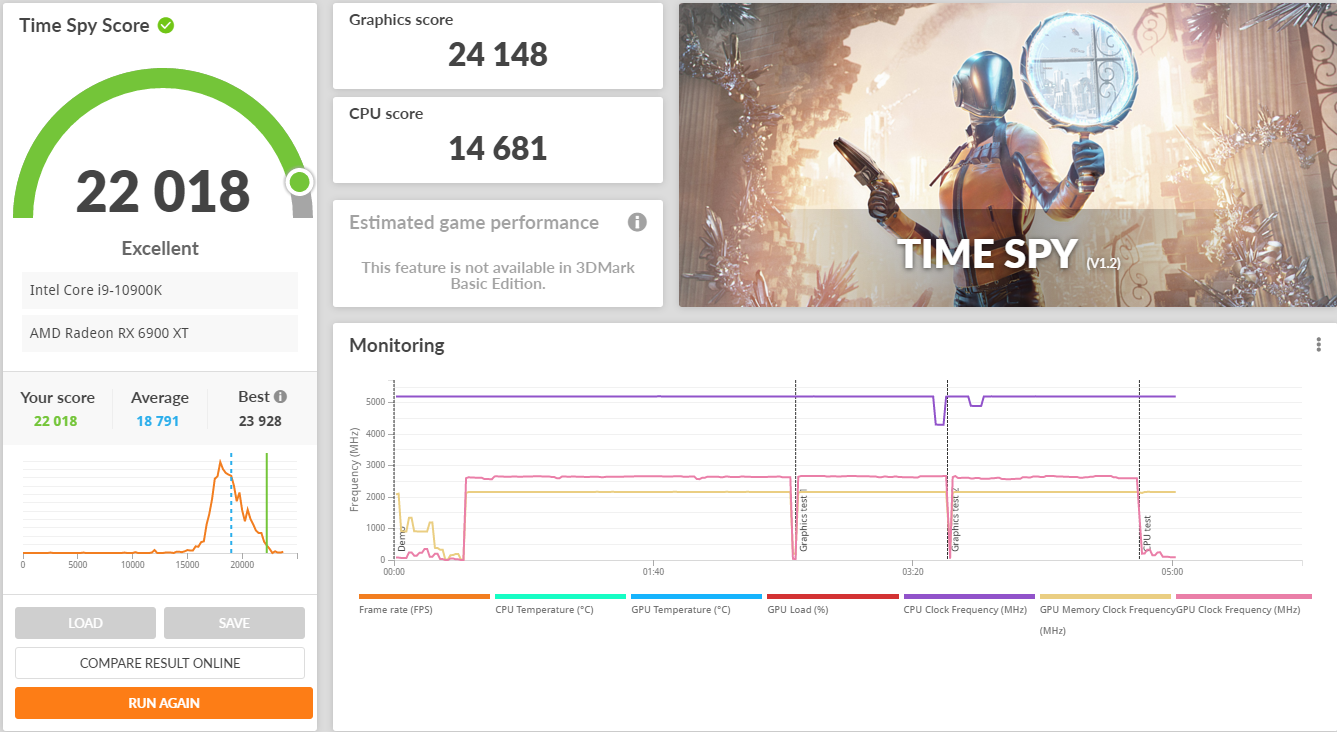Open the Estimated game performance info icon
The width and height of the screenshot is (1337, 732).
pyautogui.click(x=637, y=222)
